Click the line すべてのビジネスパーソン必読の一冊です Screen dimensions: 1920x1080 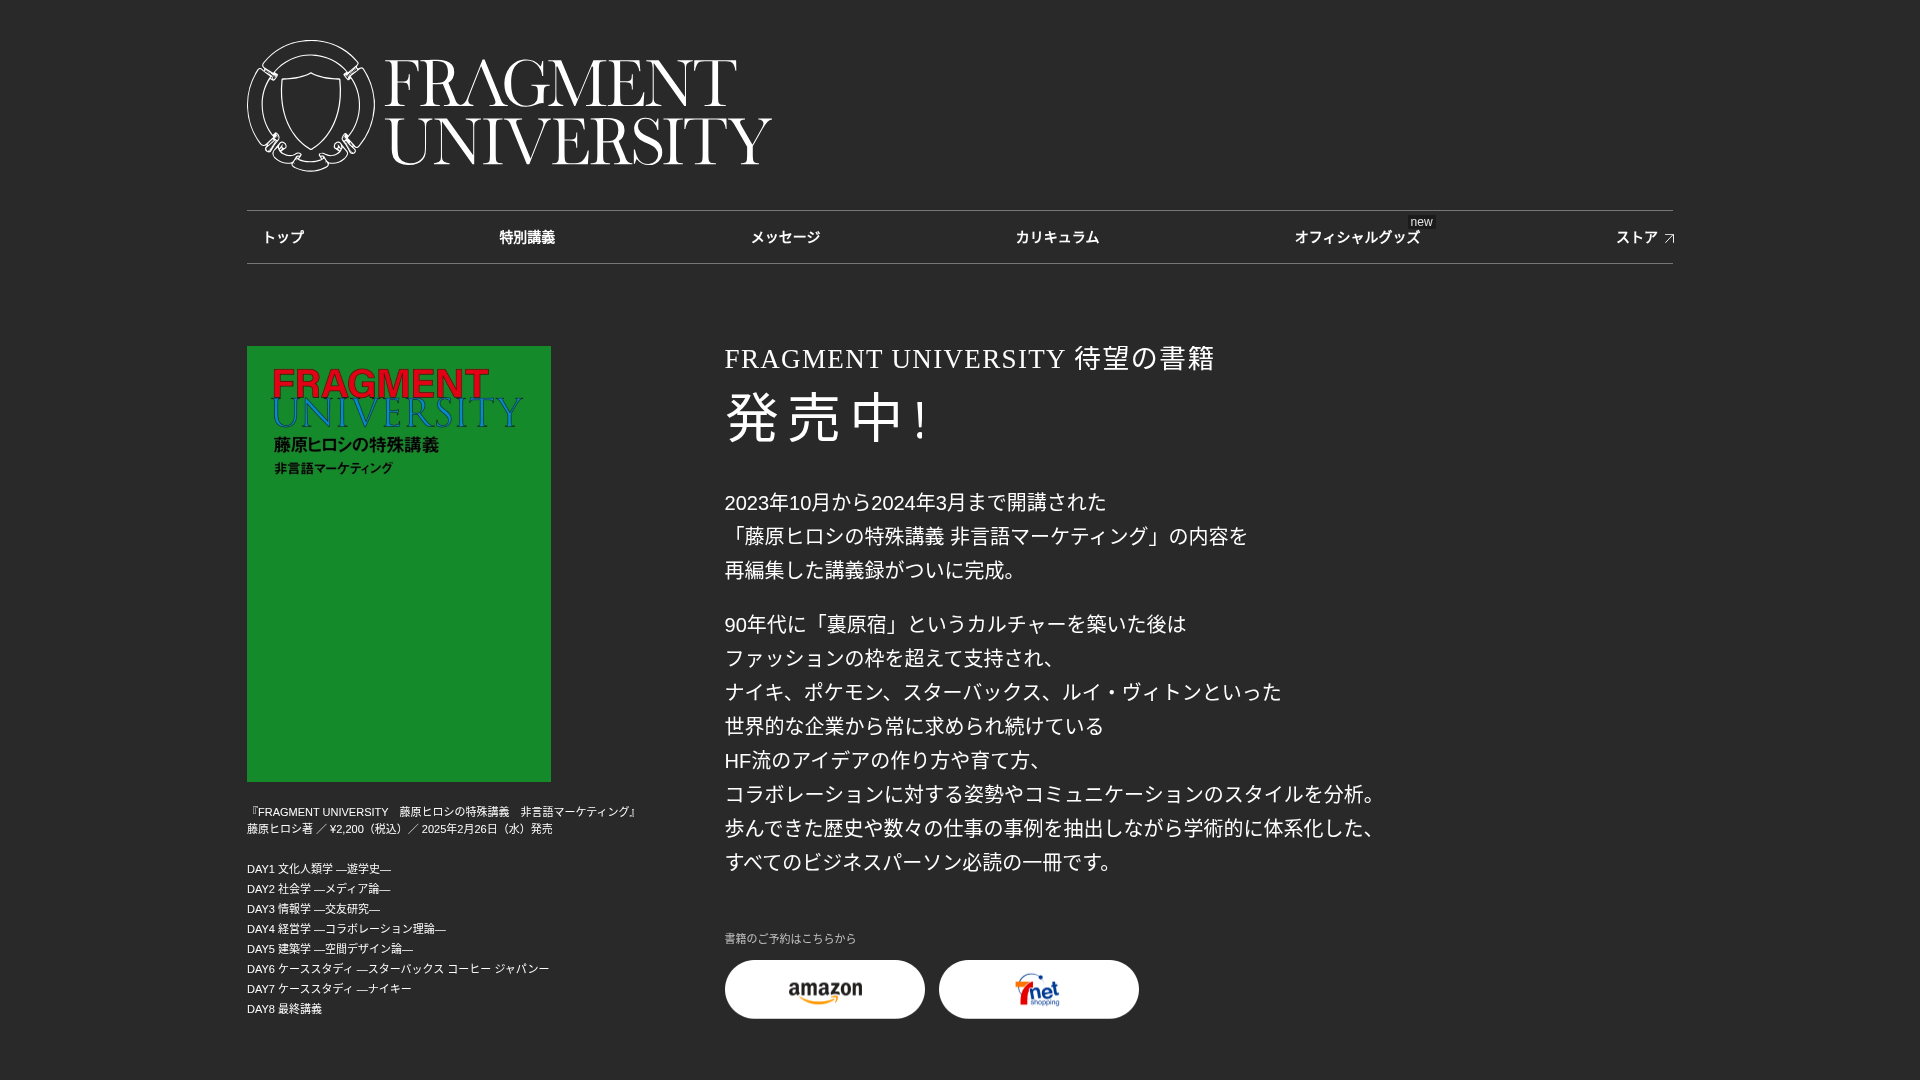pos(918,862)
